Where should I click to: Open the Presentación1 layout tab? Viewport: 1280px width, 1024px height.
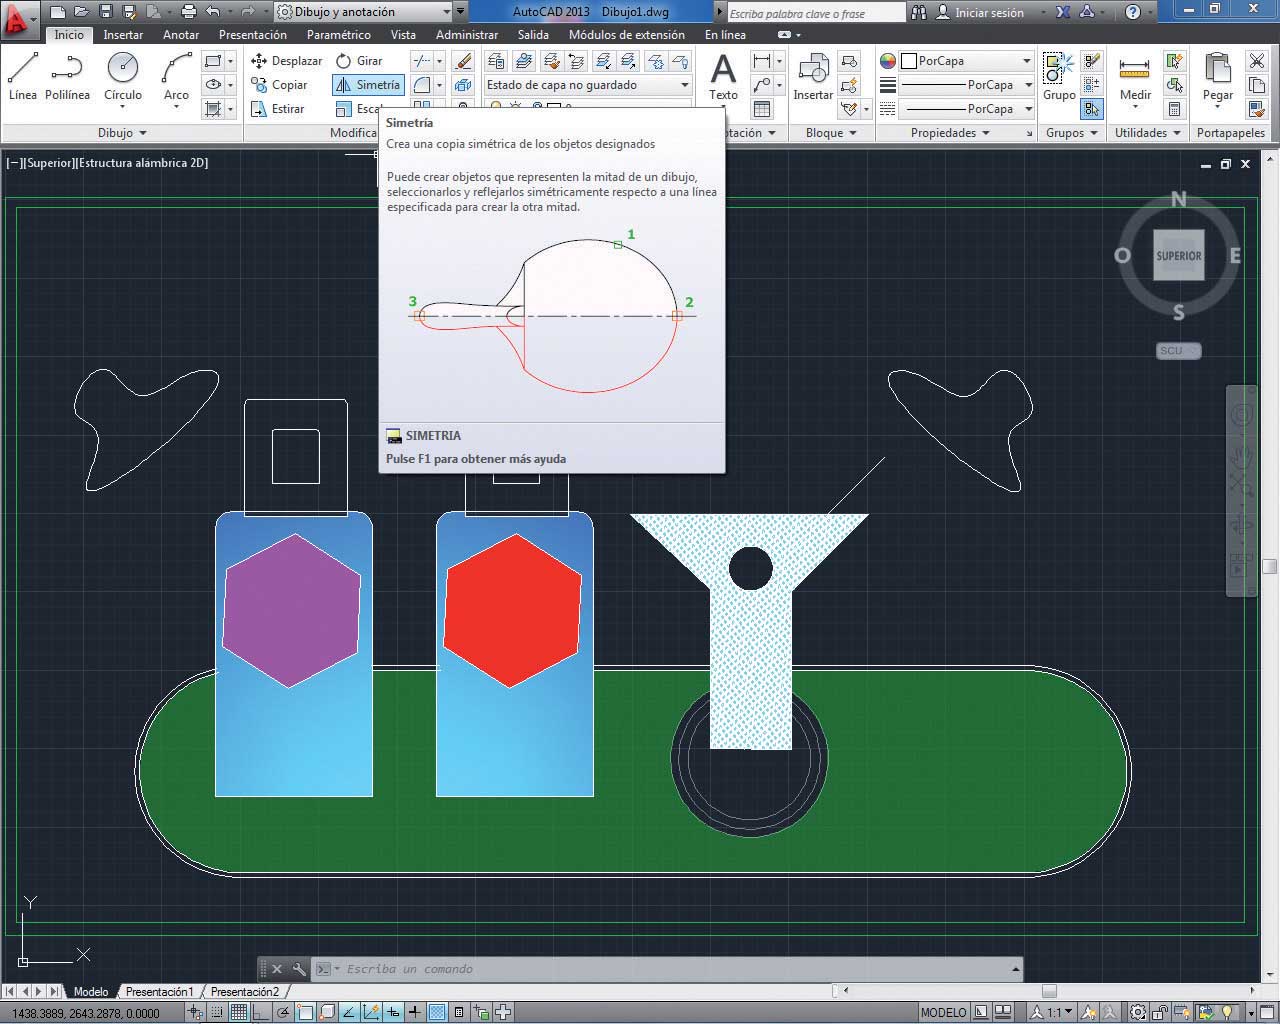coord(159,992)
